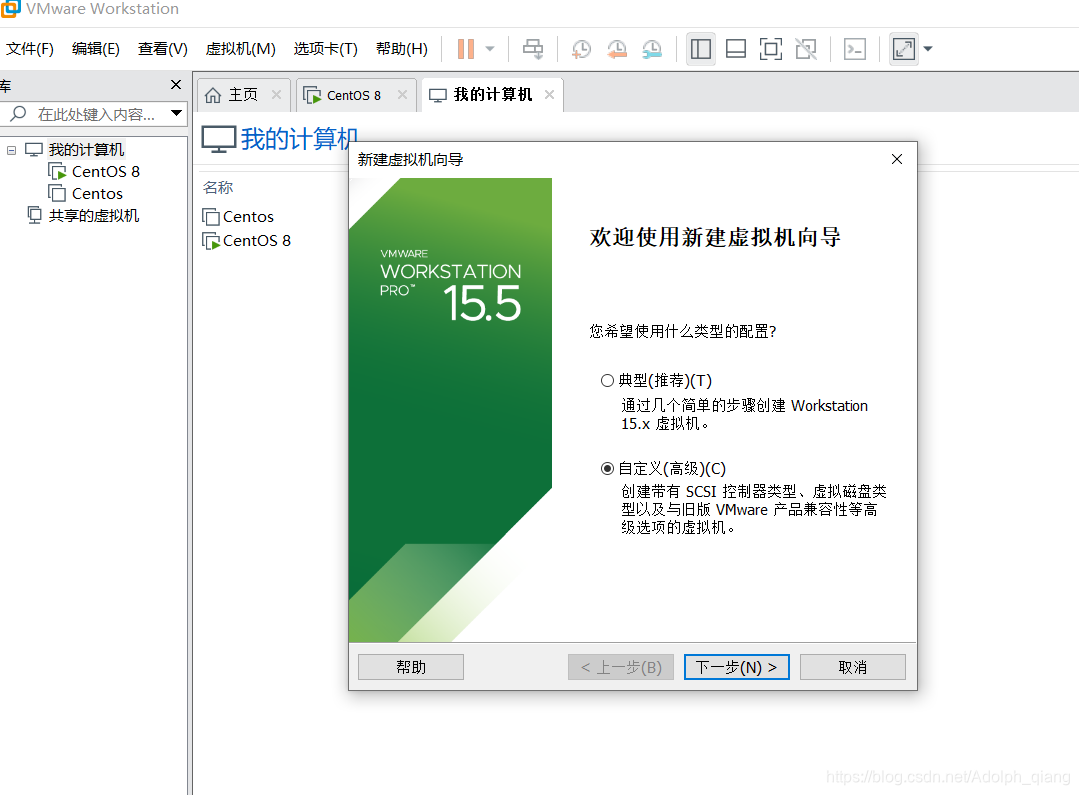This screenshot has height=795, width=1079.
Task: Toggle the library sidebar view icon
Action: (701, 49)
